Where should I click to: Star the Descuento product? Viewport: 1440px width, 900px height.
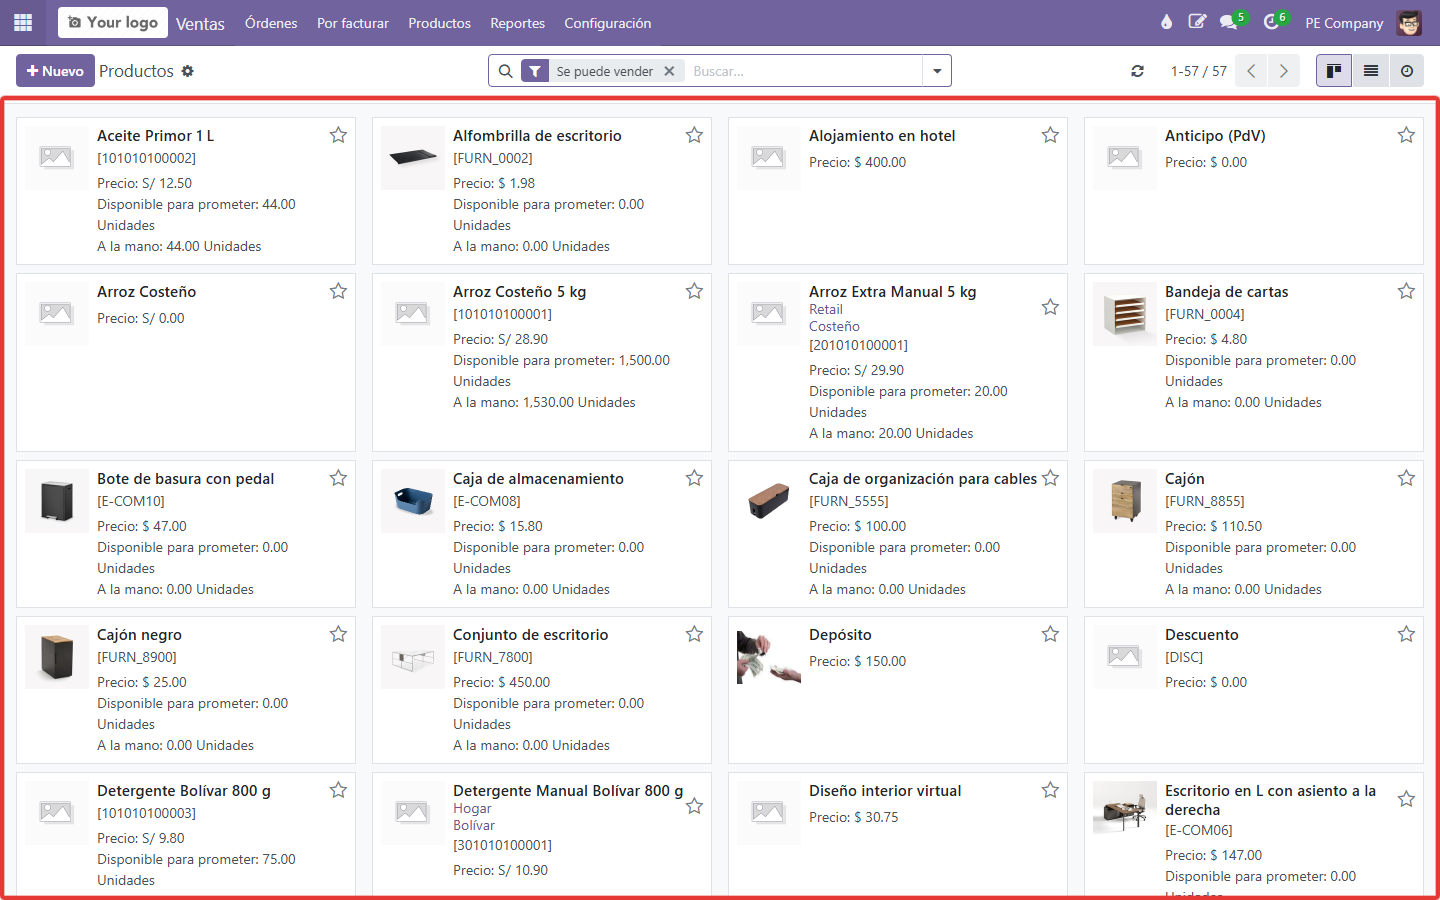click(1406, 634)
